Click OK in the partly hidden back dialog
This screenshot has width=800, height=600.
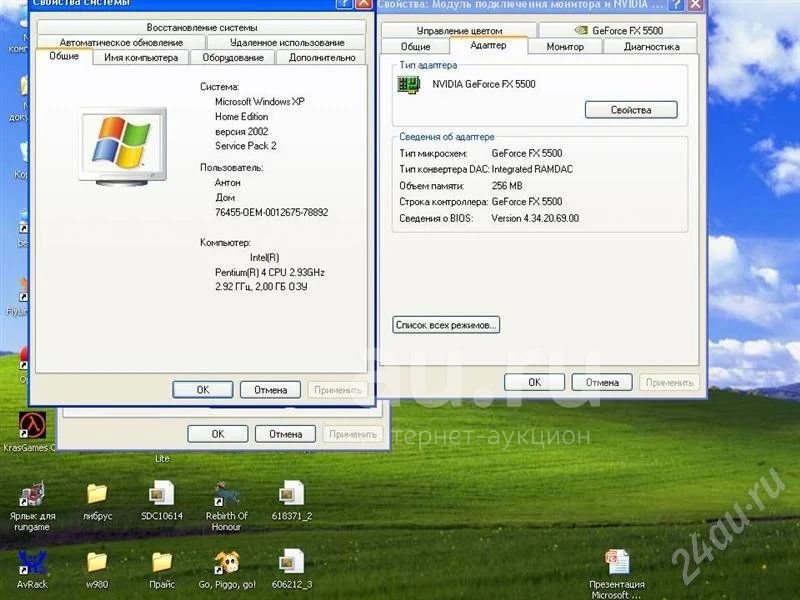click(x=217, y=434)
